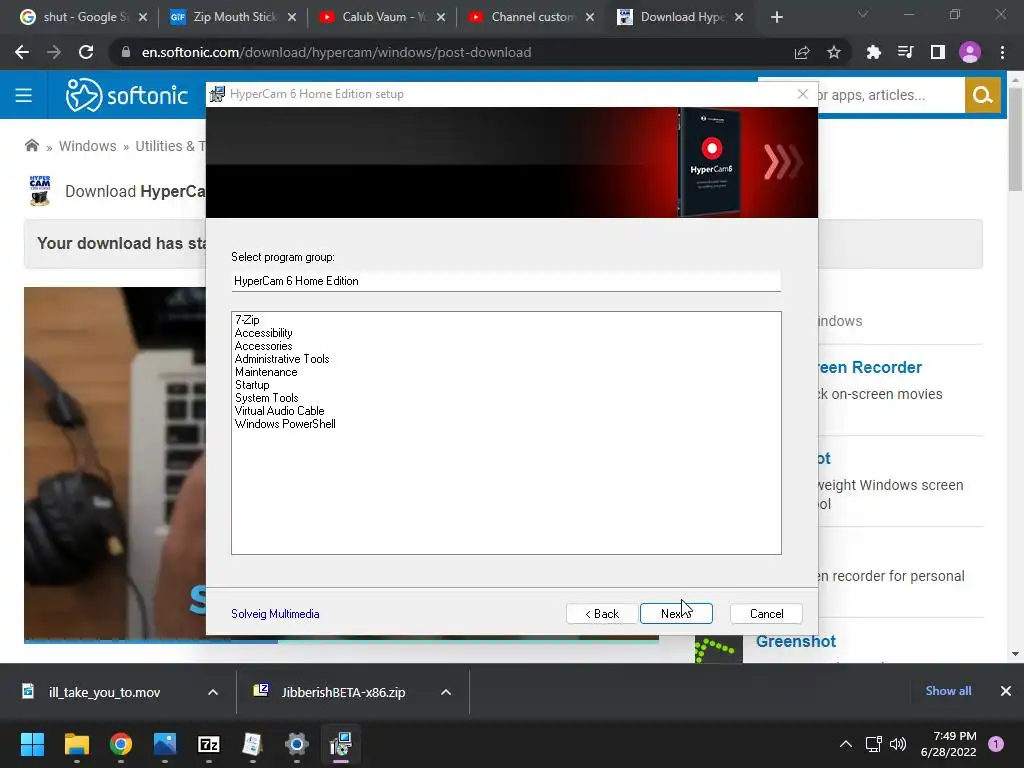The height and width of the screenshot is (768, 1024).
Task: Open the Solveig Multimedia link
Action: click(x=275, y=614)
